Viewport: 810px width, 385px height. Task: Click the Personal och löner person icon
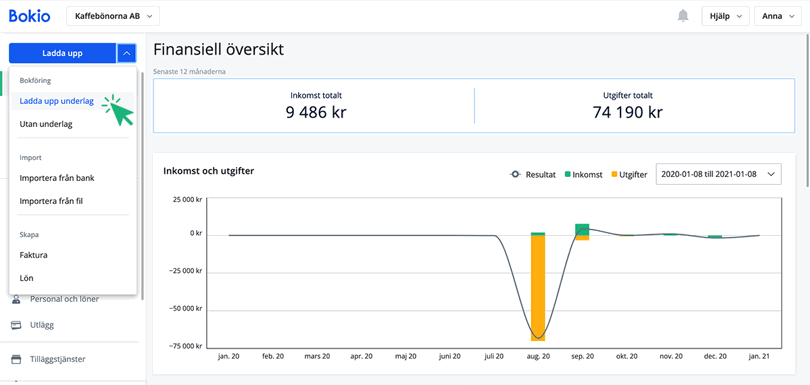(16, 299)
